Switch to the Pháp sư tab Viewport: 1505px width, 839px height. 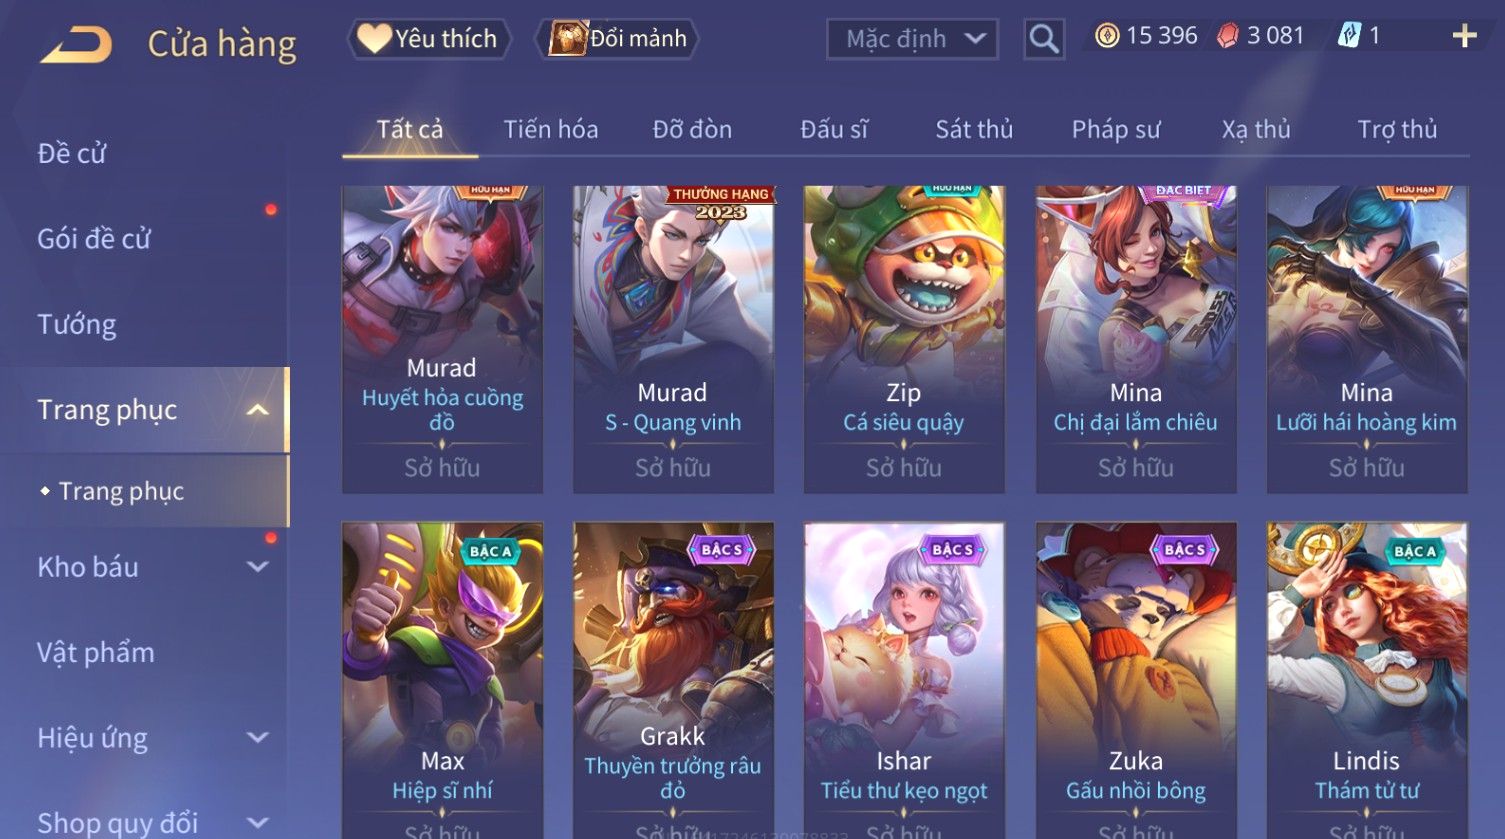[1115, 130]
